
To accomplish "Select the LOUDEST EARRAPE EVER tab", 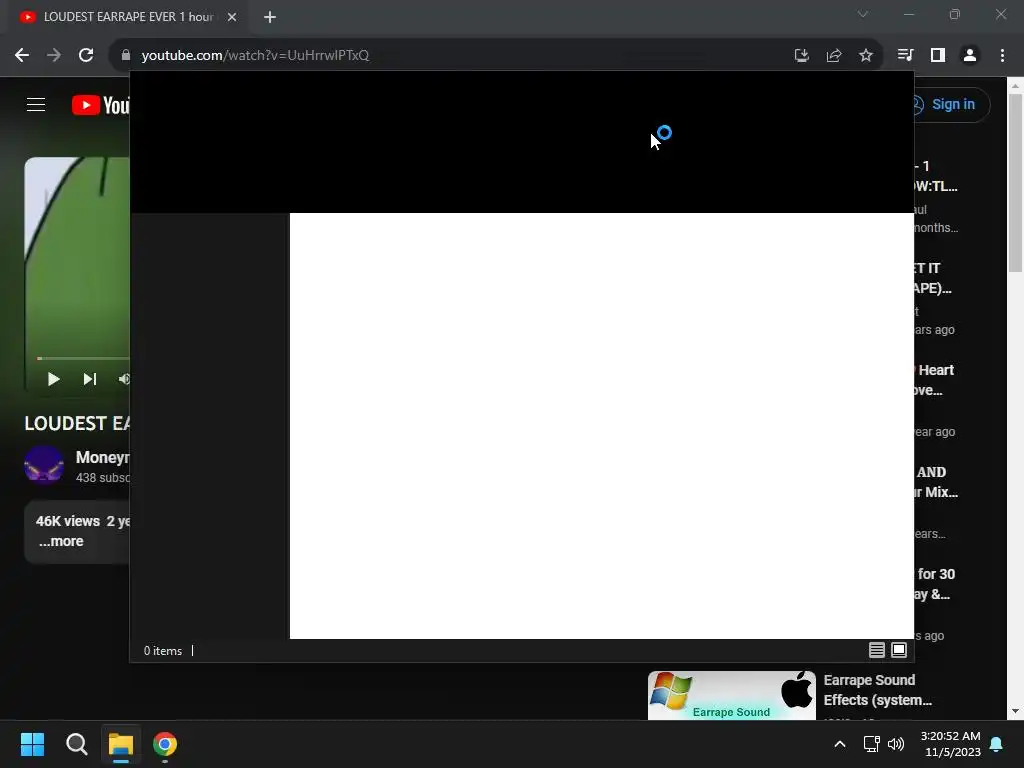I will (x=128, y=18).
